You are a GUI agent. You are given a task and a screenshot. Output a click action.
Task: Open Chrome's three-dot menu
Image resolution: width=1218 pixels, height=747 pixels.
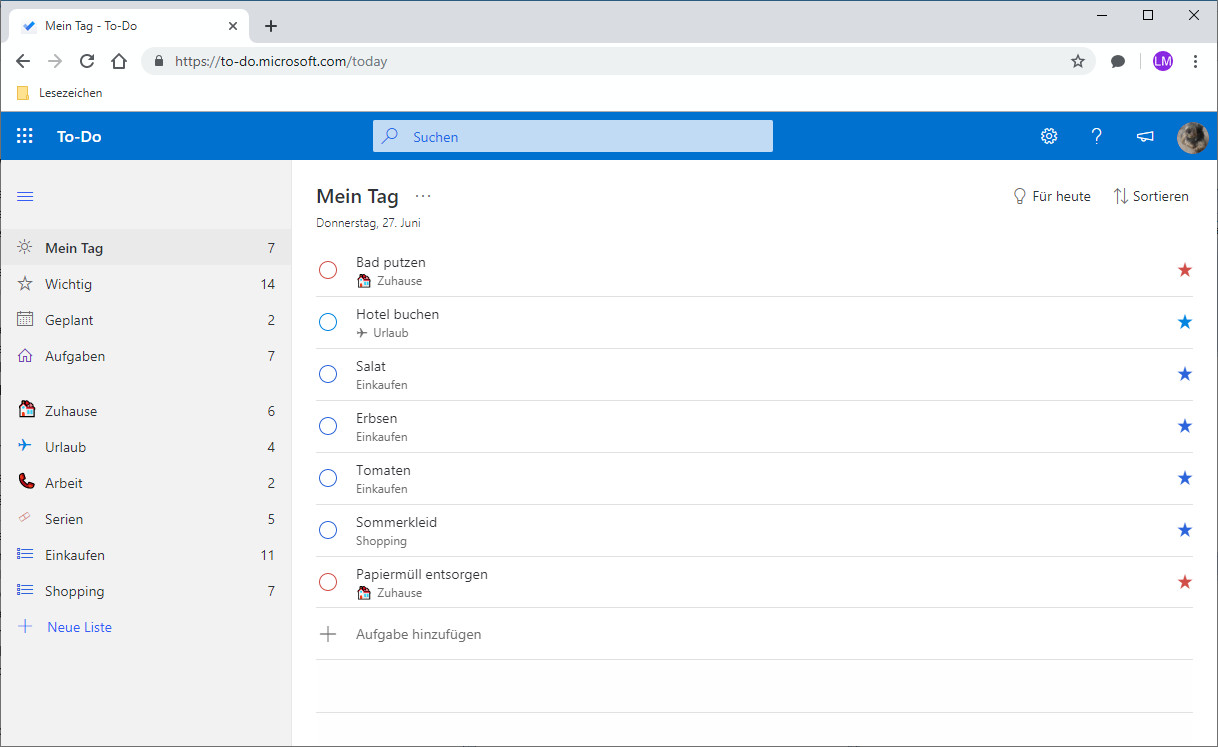pos(1196,61)
